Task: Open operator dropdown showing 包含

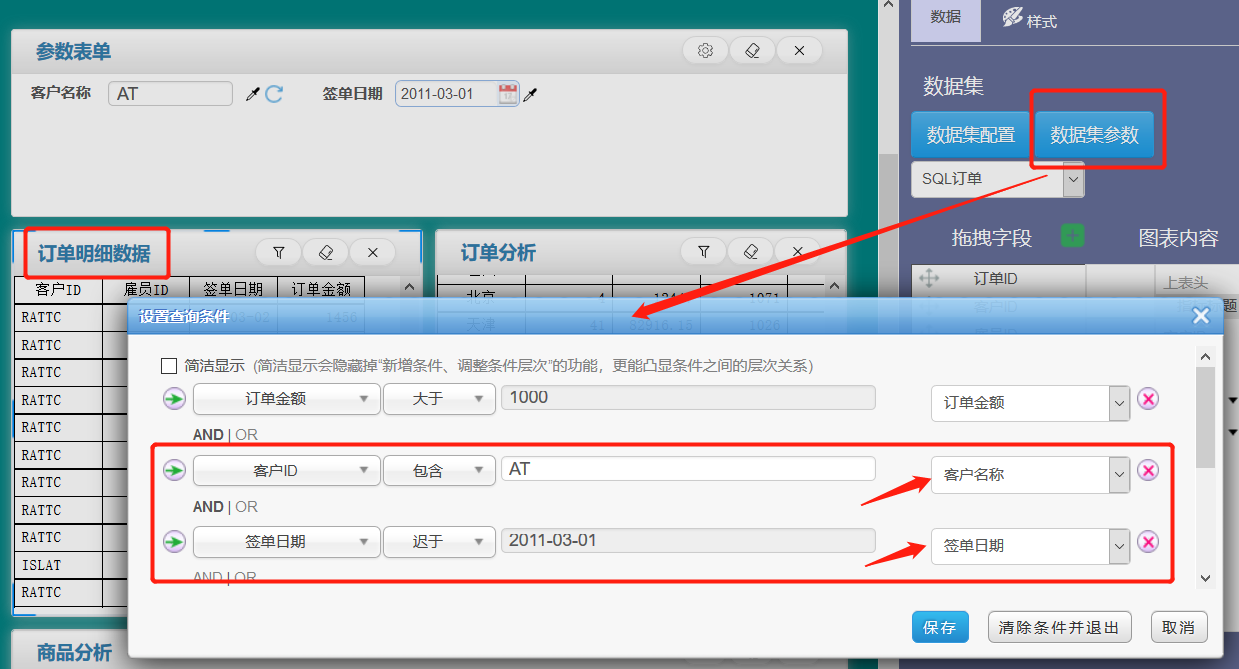Action: 440,470
